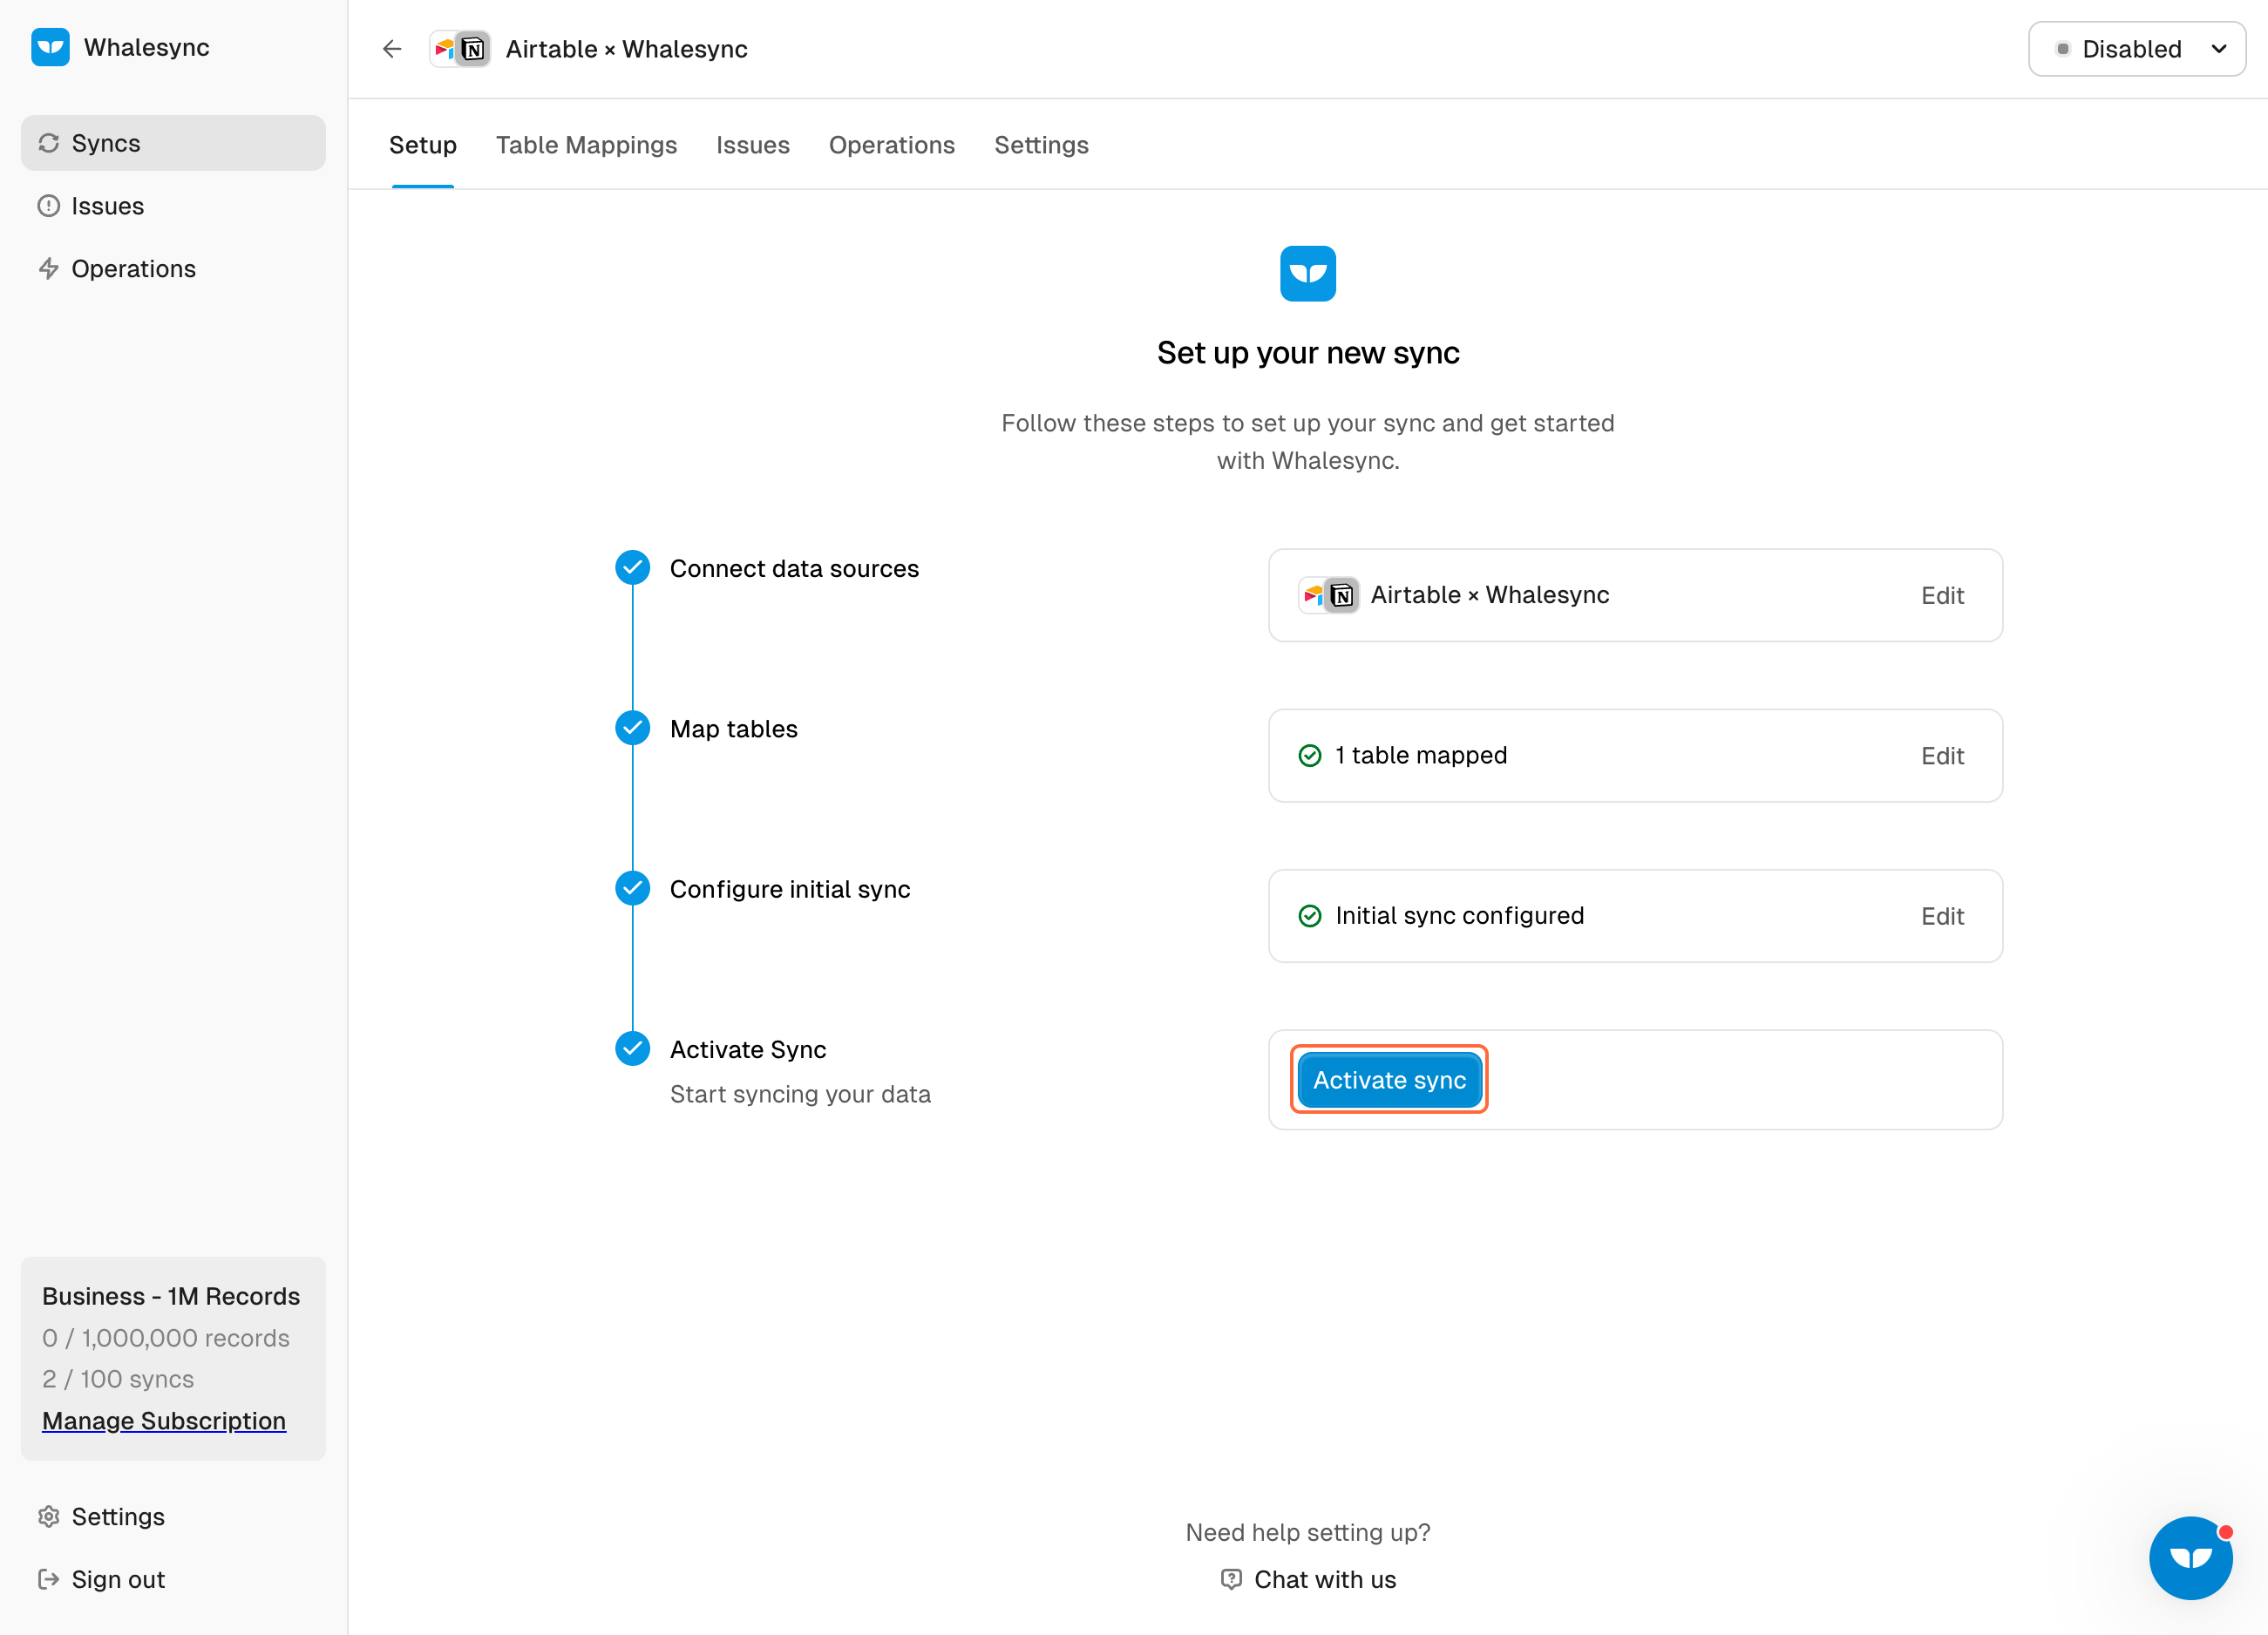Screen dimensions: 2268x1635
Task: Click the Airtable and Notion icon in the header
Action: click(460, 49)
